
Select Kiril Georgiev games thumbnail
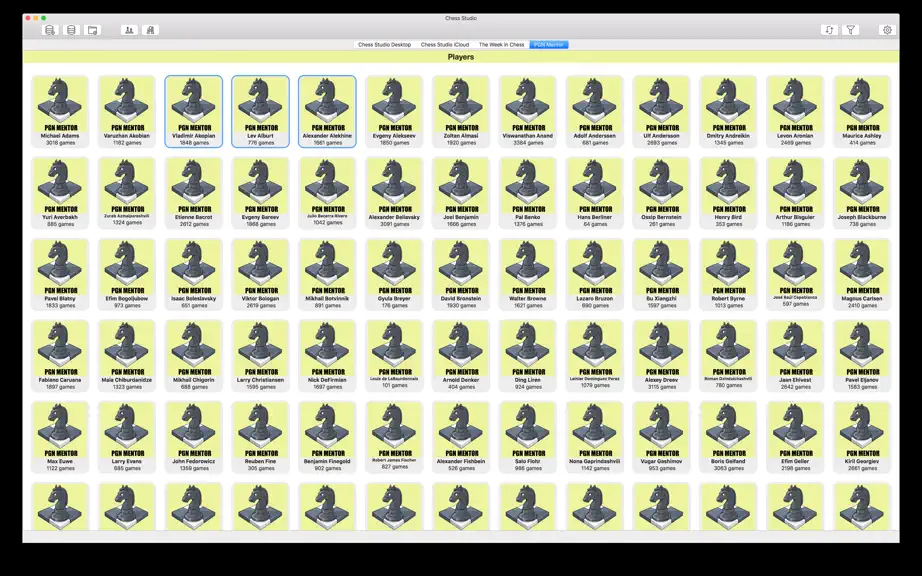(862, 437)
